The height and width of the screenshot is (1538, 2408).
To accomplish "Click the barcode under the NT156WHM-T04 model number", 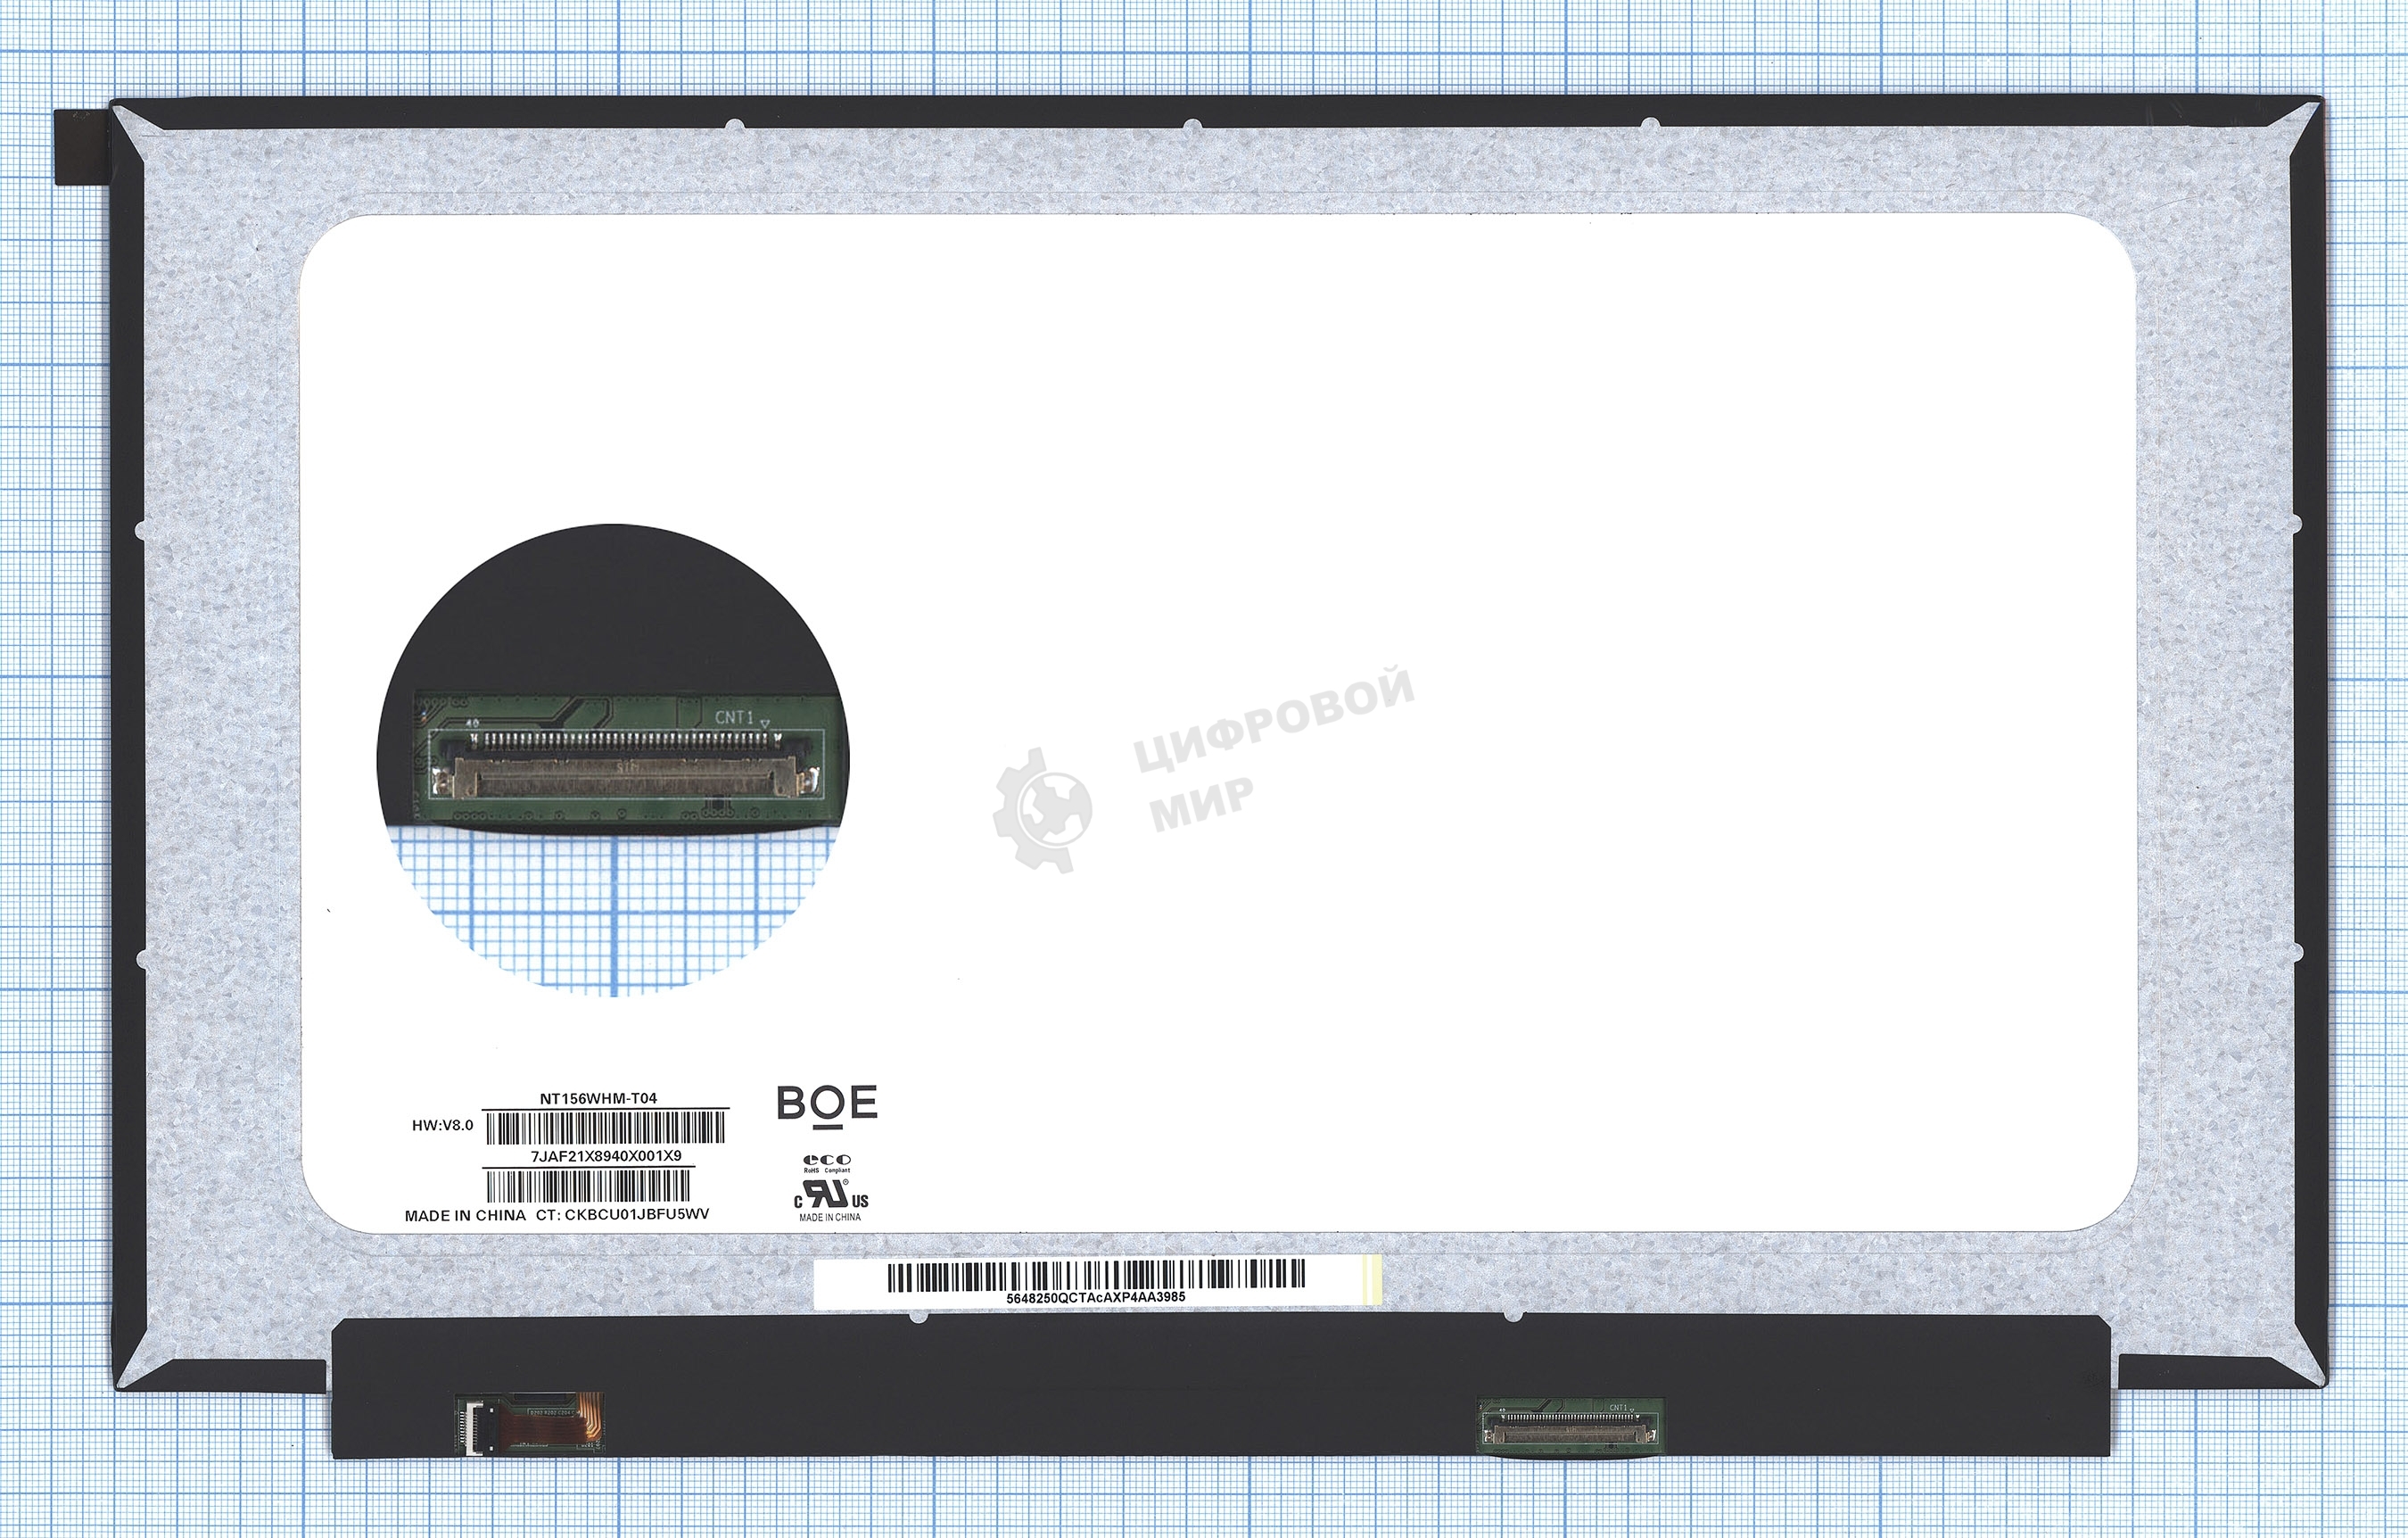I will pos(605,1129).
